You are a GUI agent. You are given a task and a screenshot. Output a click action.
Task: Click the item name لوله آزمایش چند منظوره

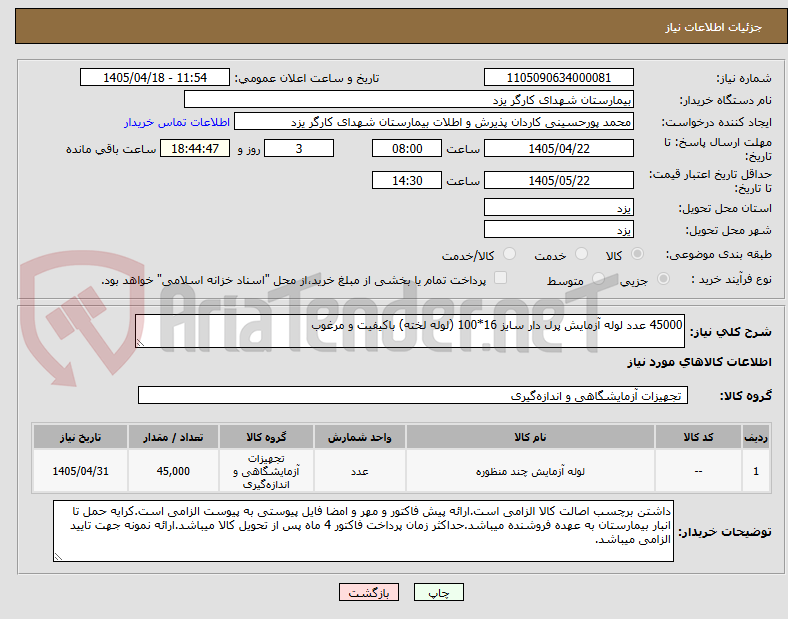(x=530, y=471)
